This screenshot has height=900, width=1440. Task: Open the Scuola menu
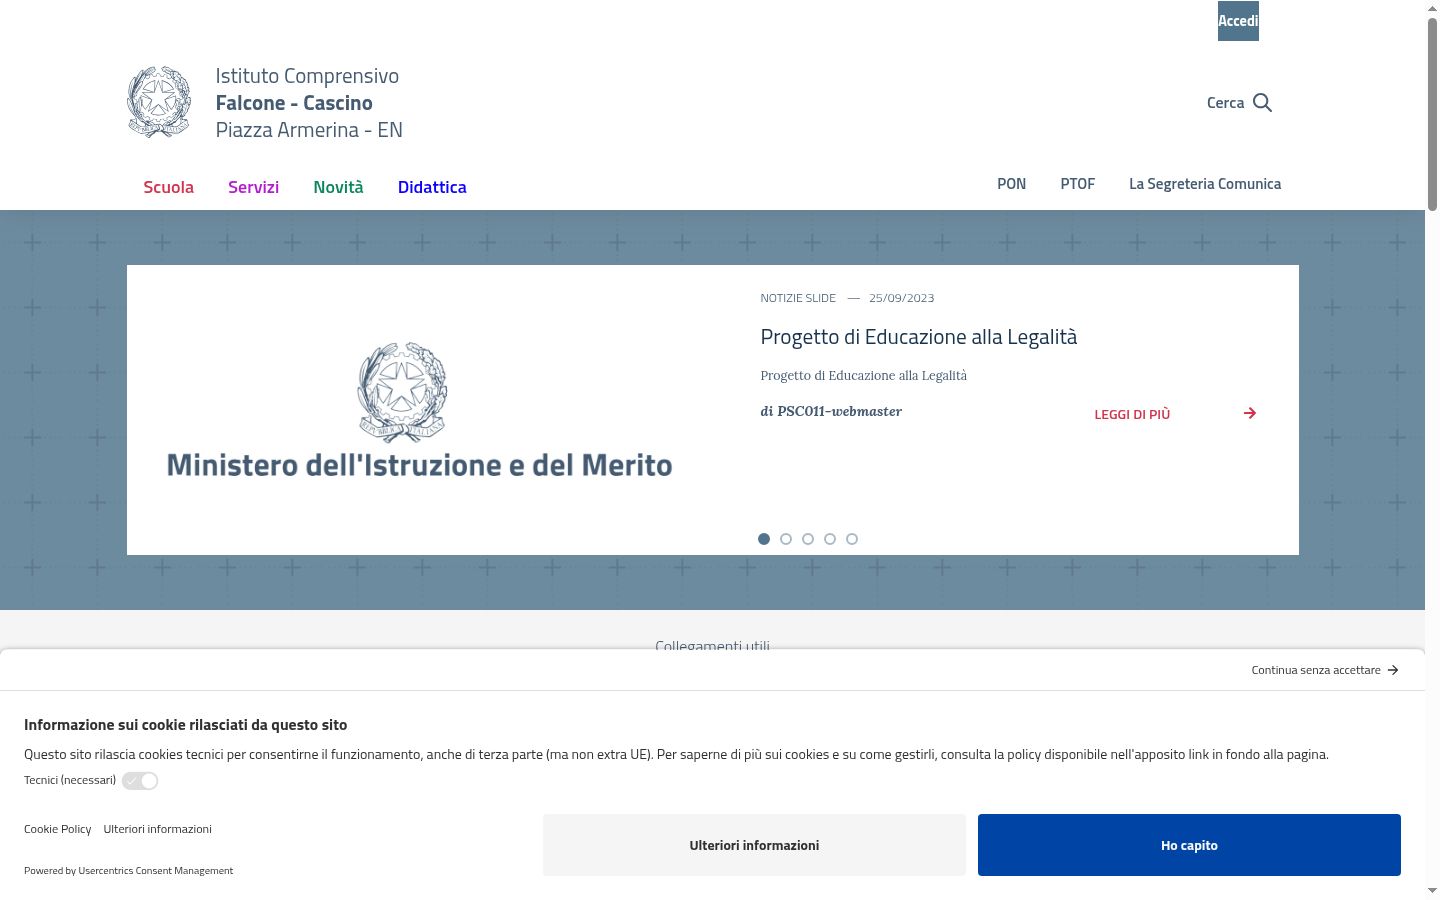(x=168, y=187)
